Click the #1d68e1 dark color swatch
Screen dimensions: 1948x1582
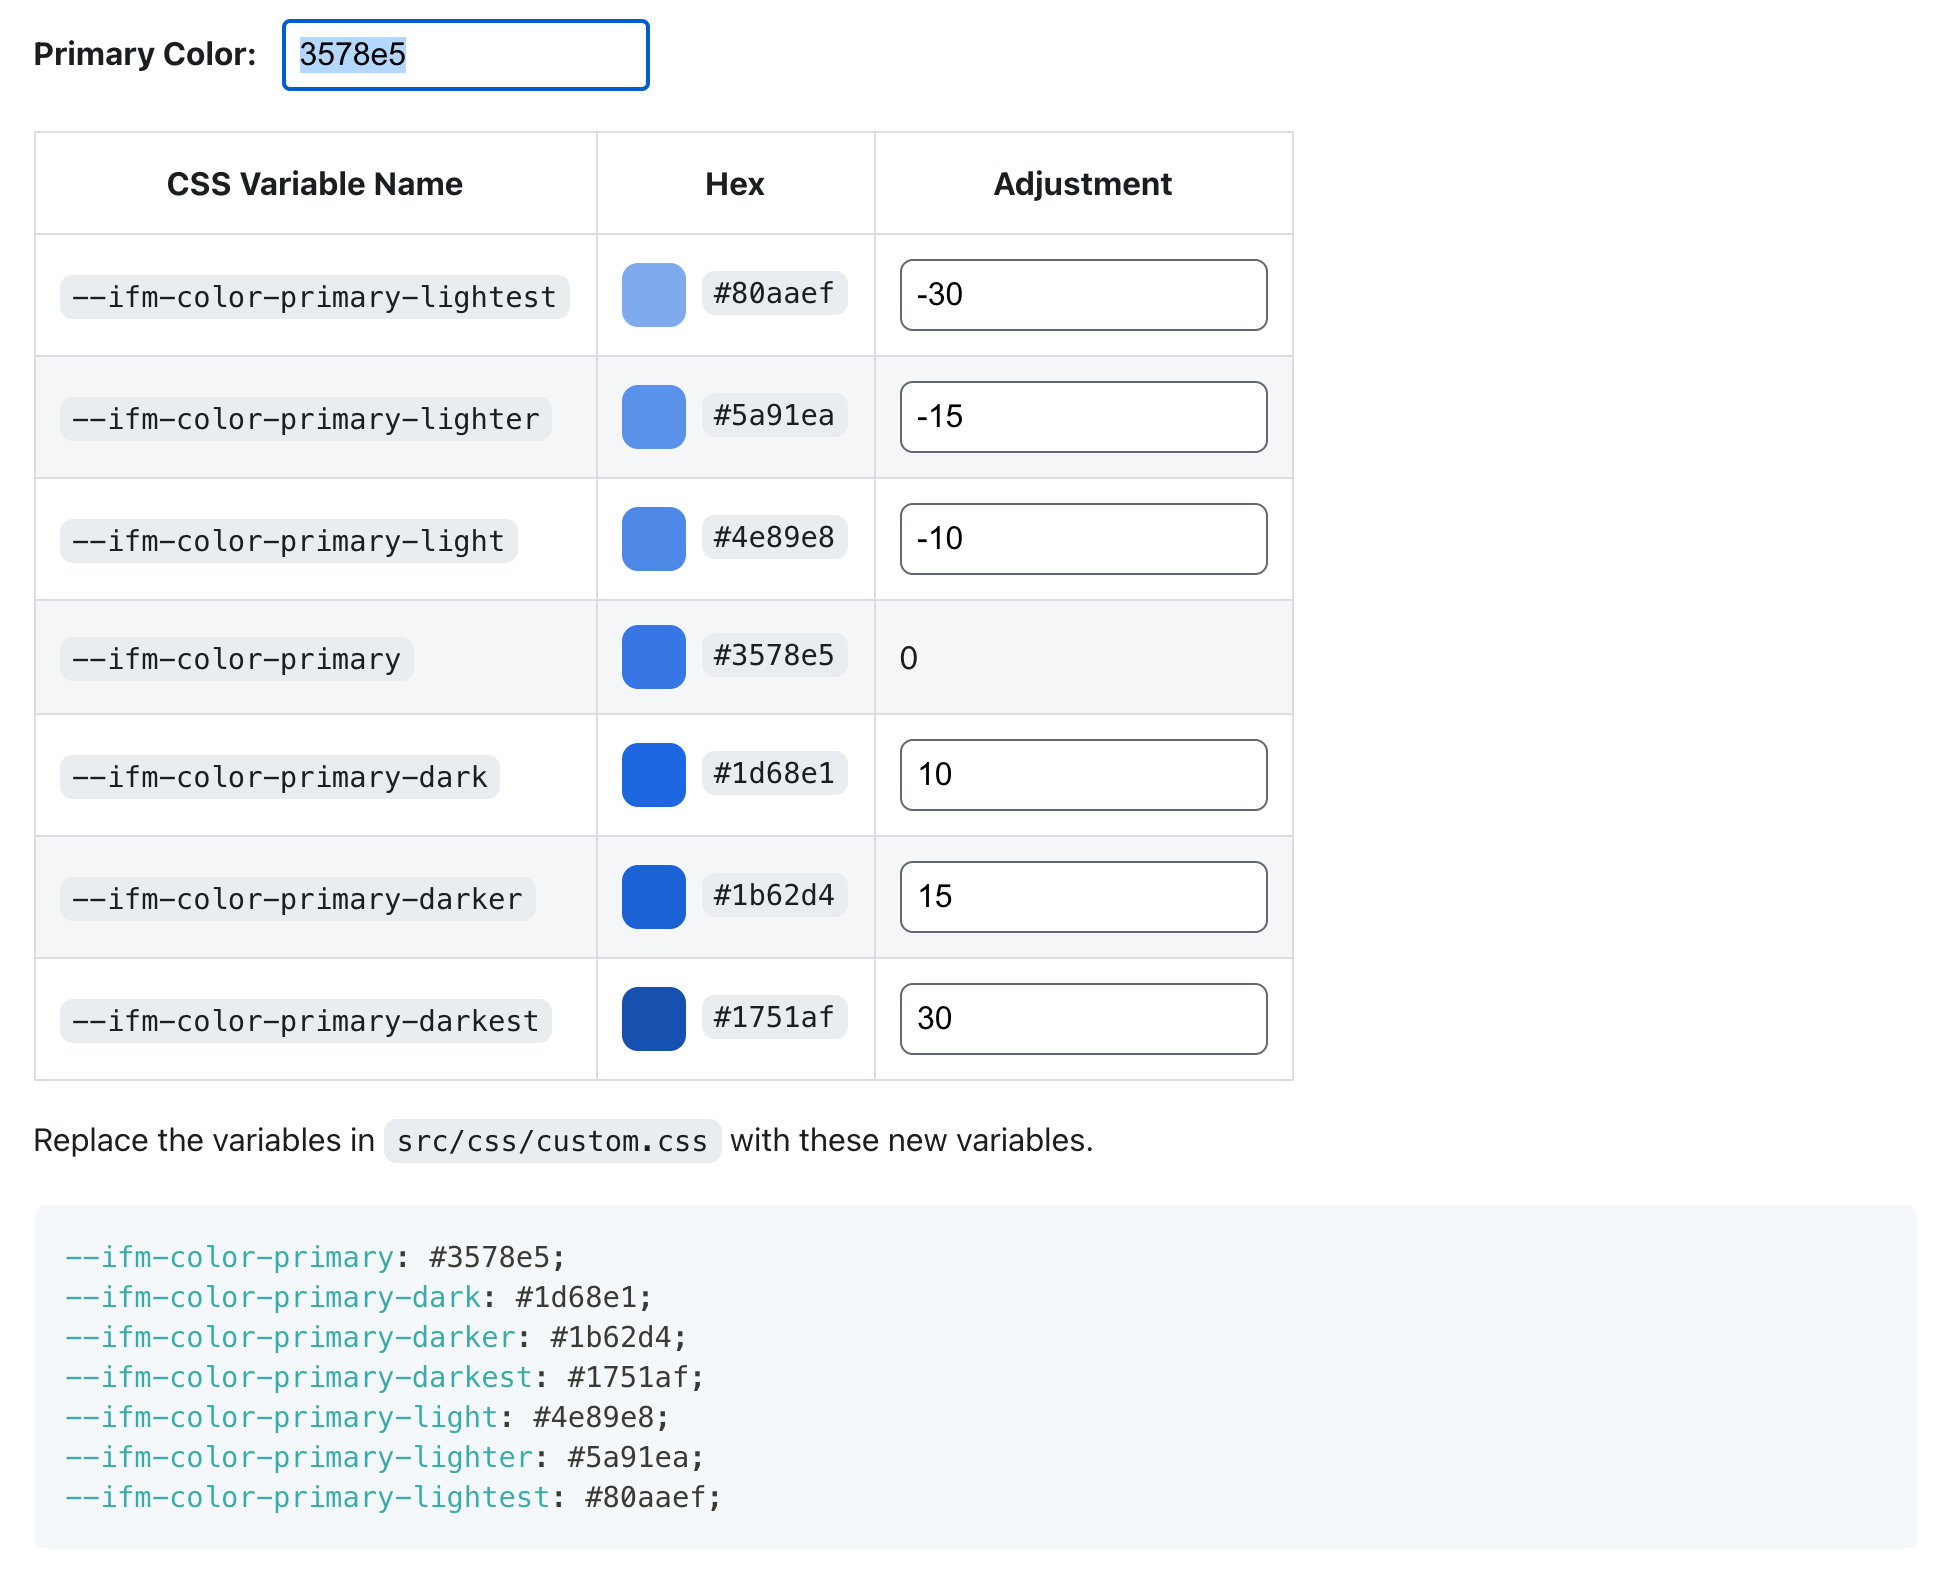tap(653, 775)
